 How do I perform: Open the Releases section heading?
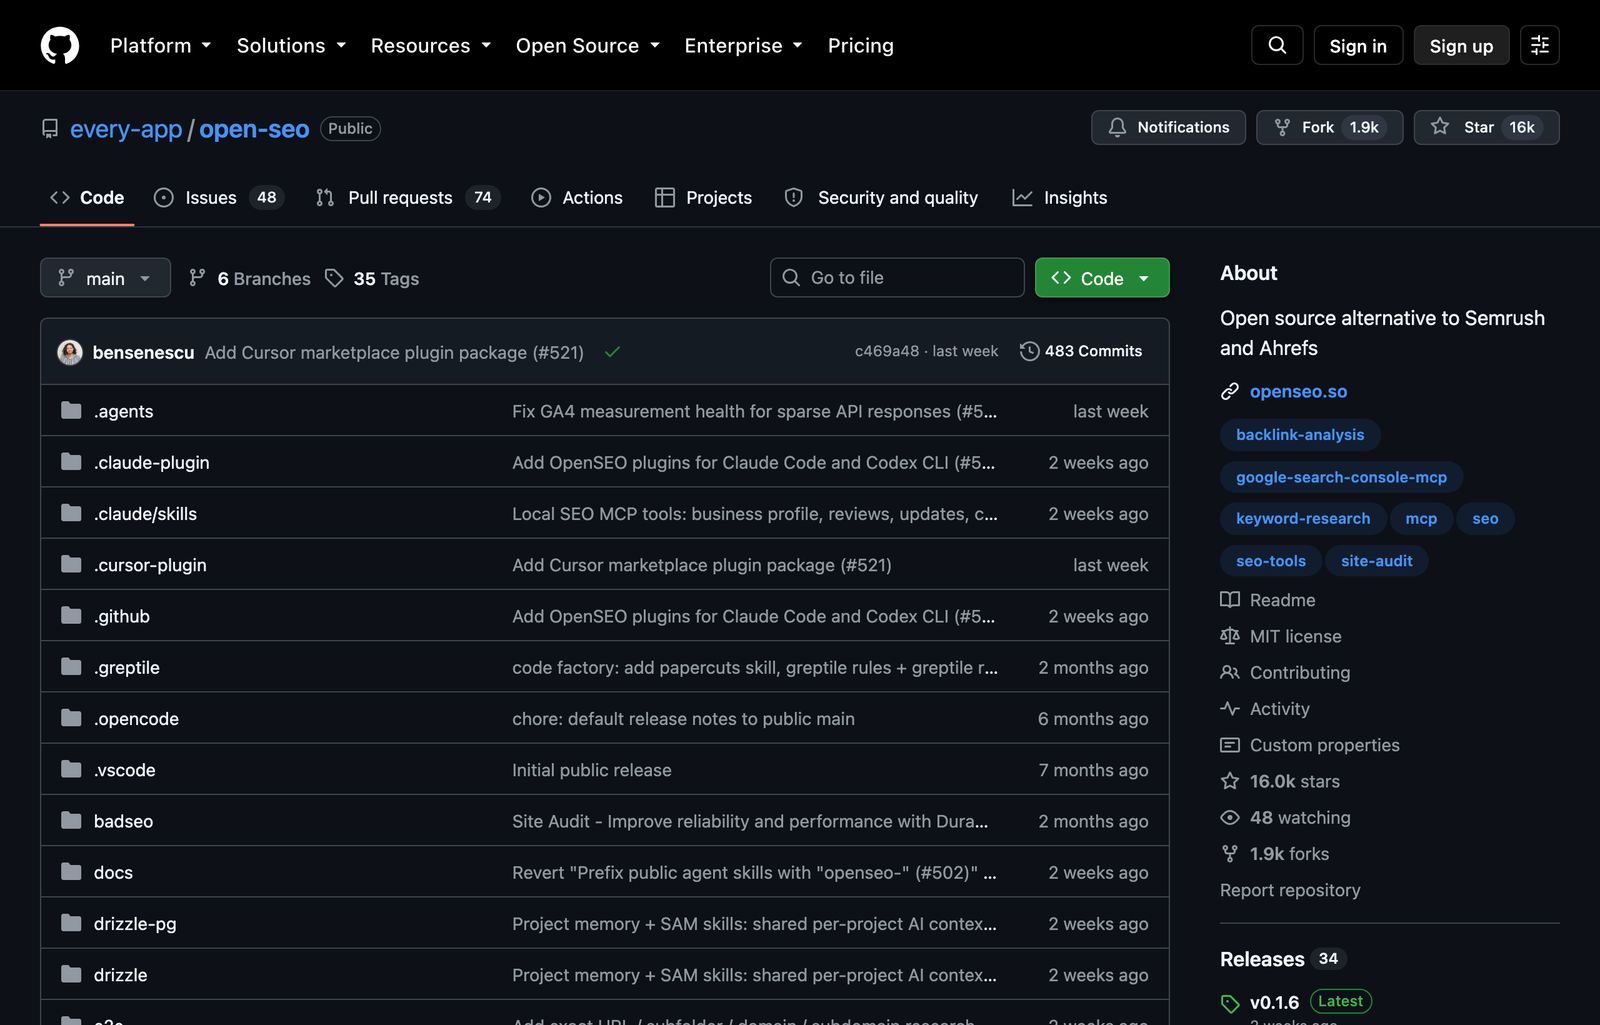pos(1262,959)
